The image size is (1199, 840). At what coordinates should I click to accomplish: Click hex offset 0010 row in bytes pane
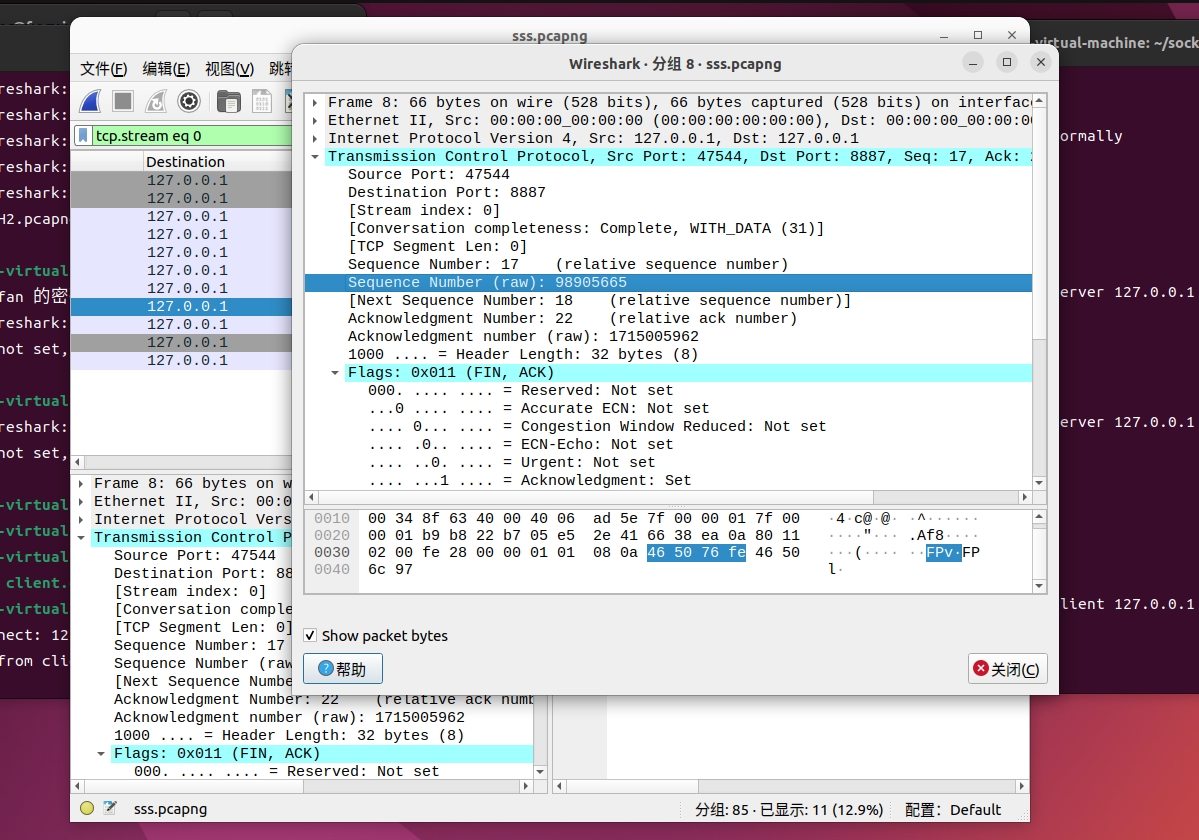point(332,518)
